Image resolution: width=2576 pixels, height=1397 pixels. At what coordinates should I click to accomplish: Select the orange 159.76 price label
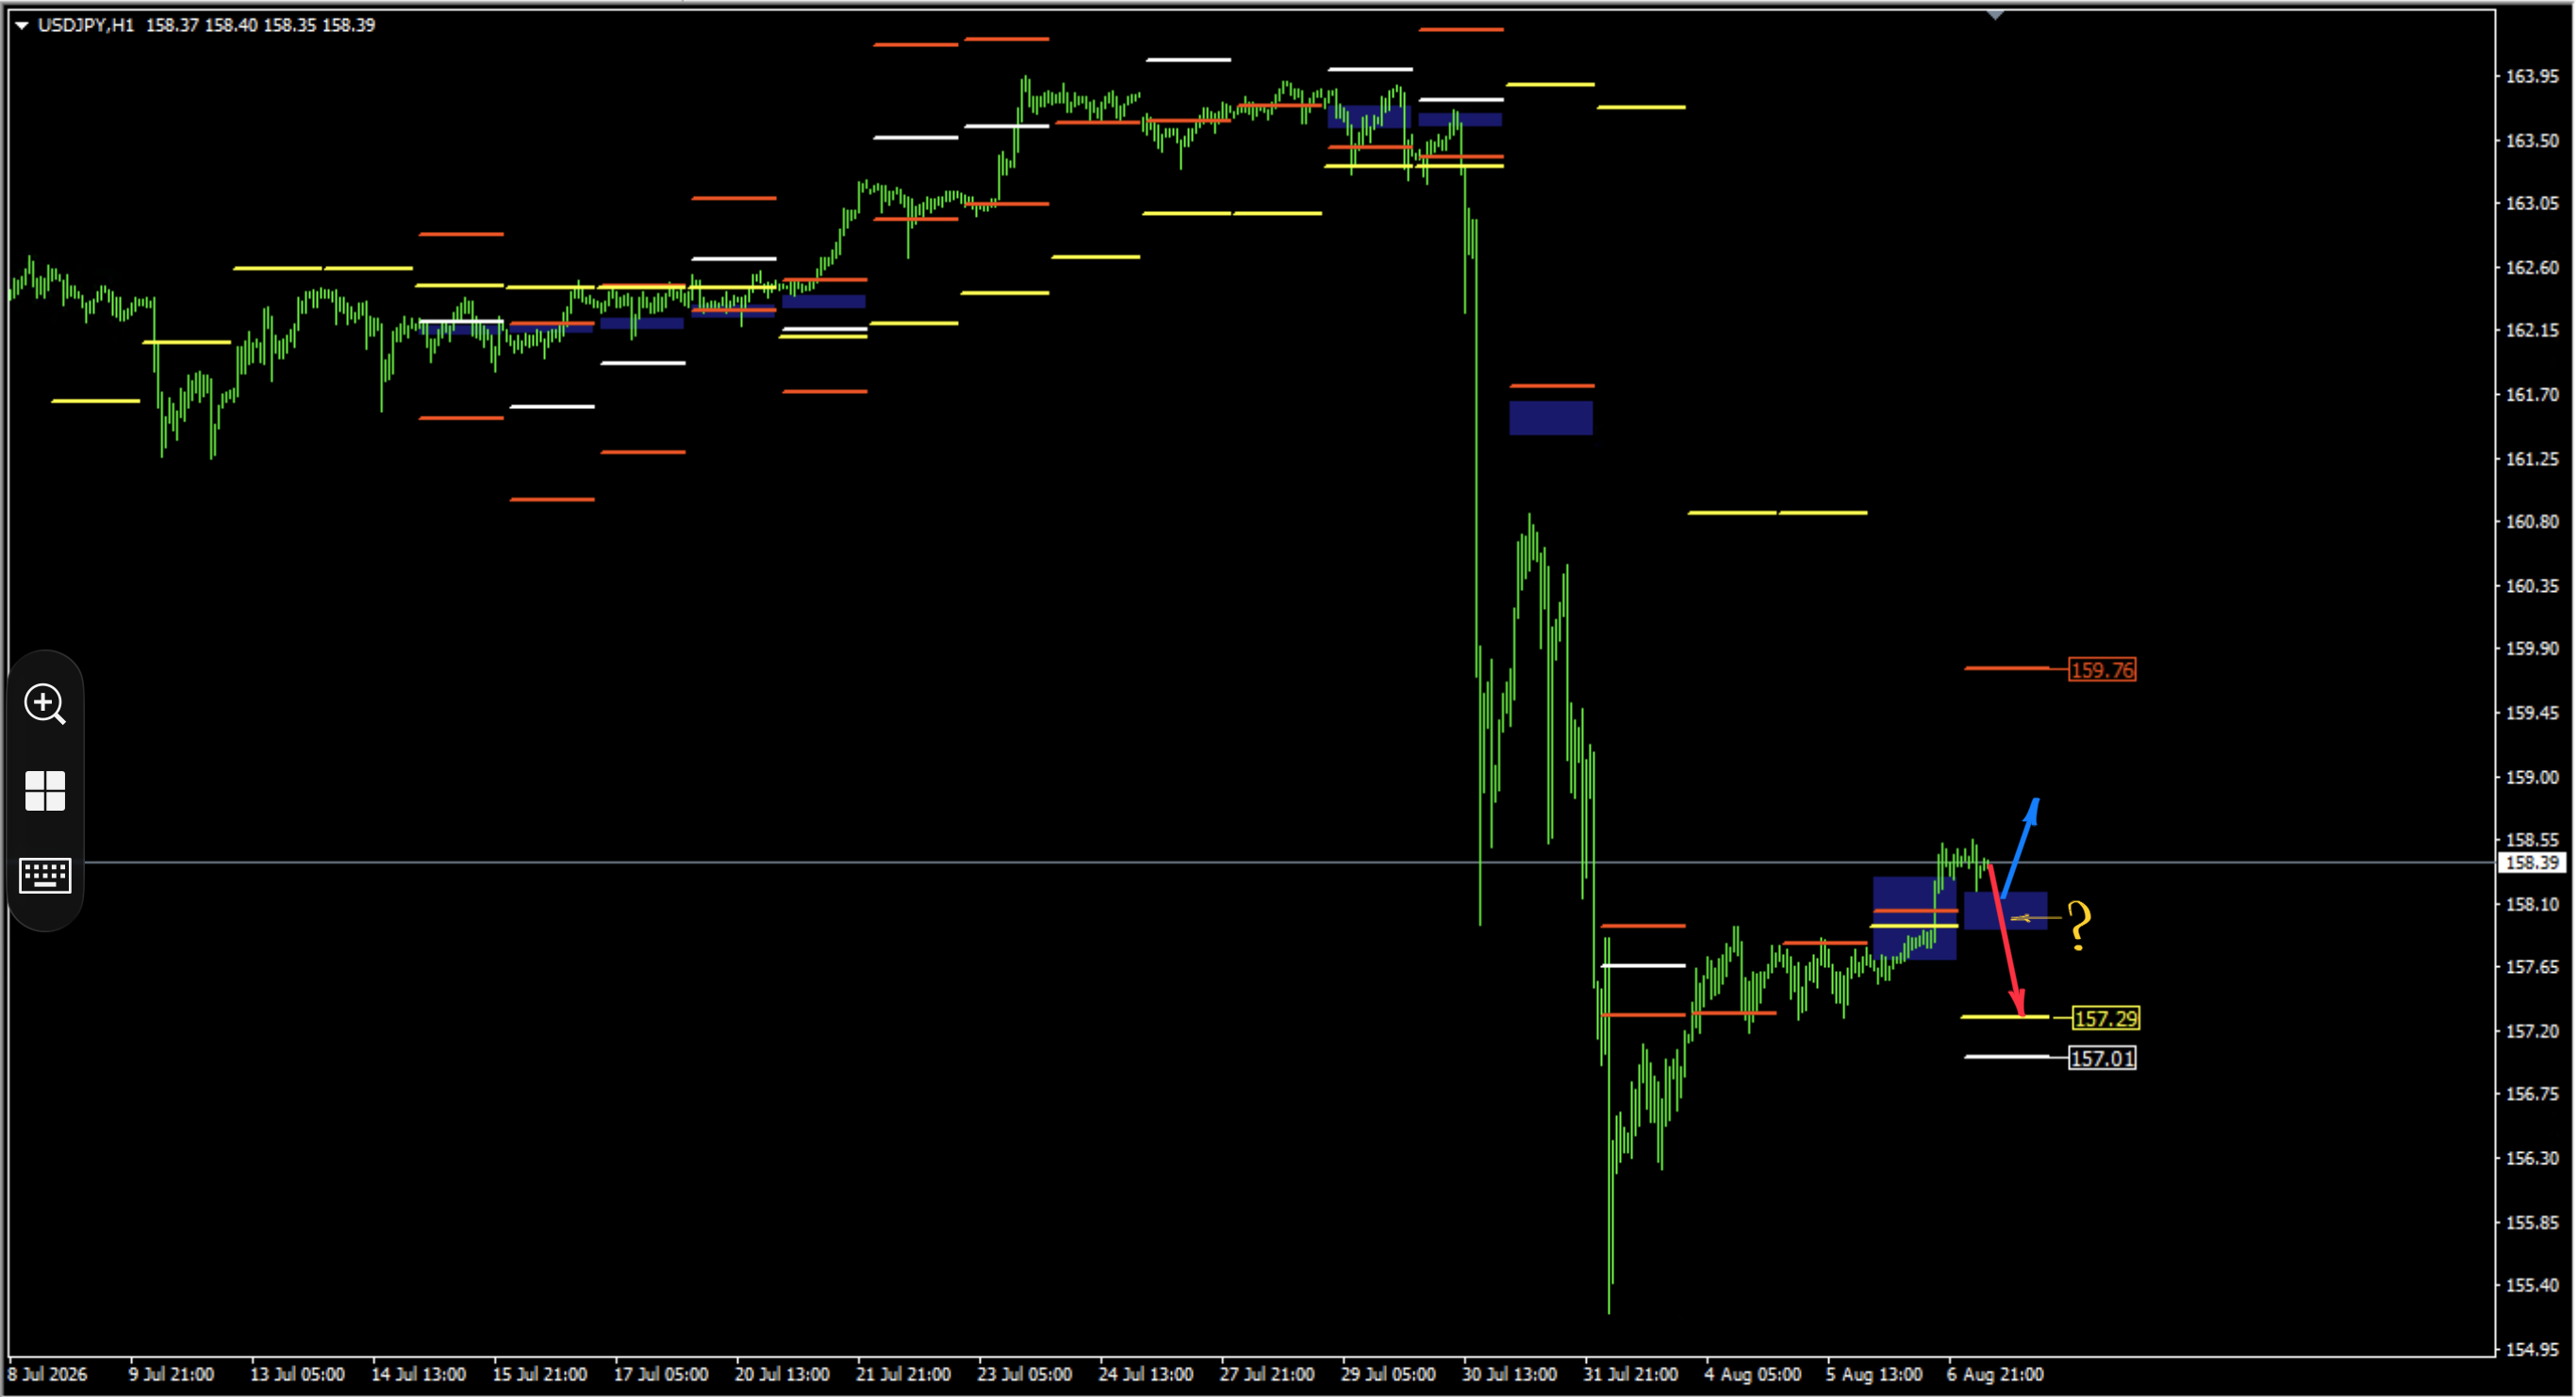[2102, 670]
